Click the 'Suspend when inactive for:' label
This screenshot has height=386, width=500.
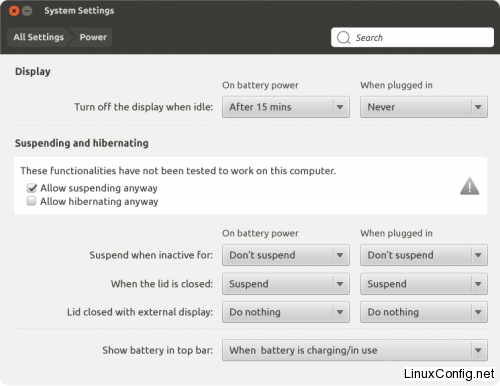[151, 255]
